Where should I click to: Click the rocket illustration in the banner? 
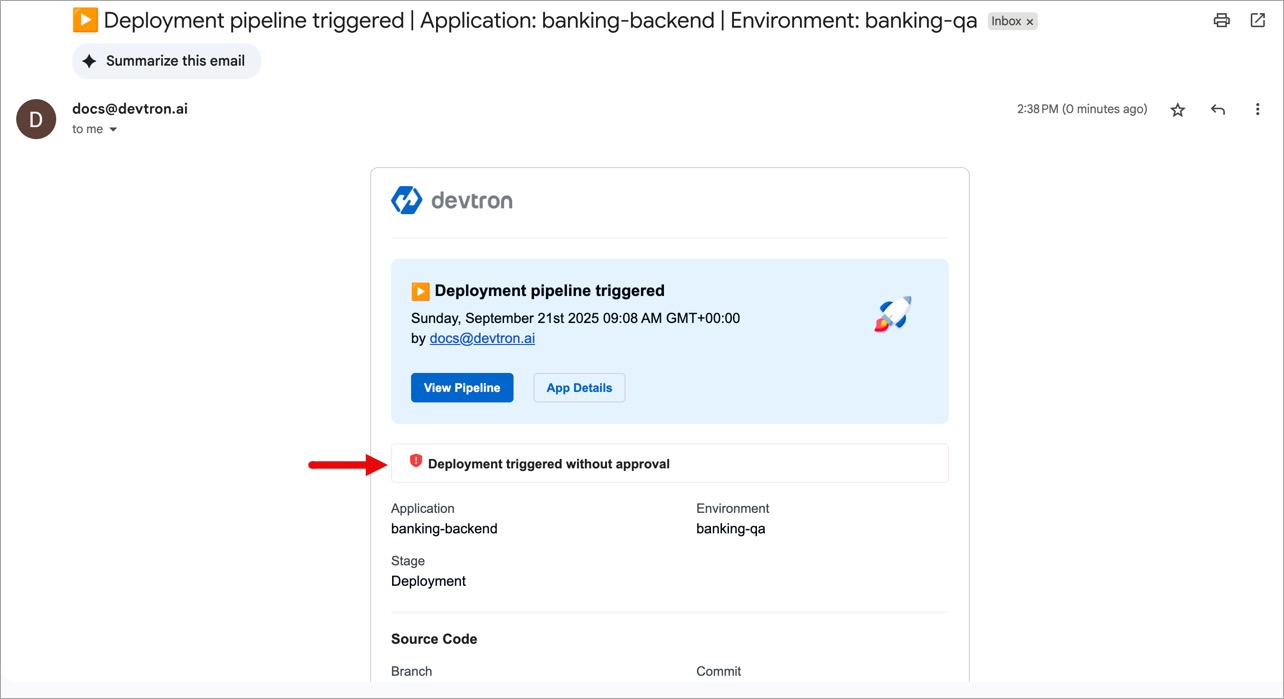click(891, 313)
